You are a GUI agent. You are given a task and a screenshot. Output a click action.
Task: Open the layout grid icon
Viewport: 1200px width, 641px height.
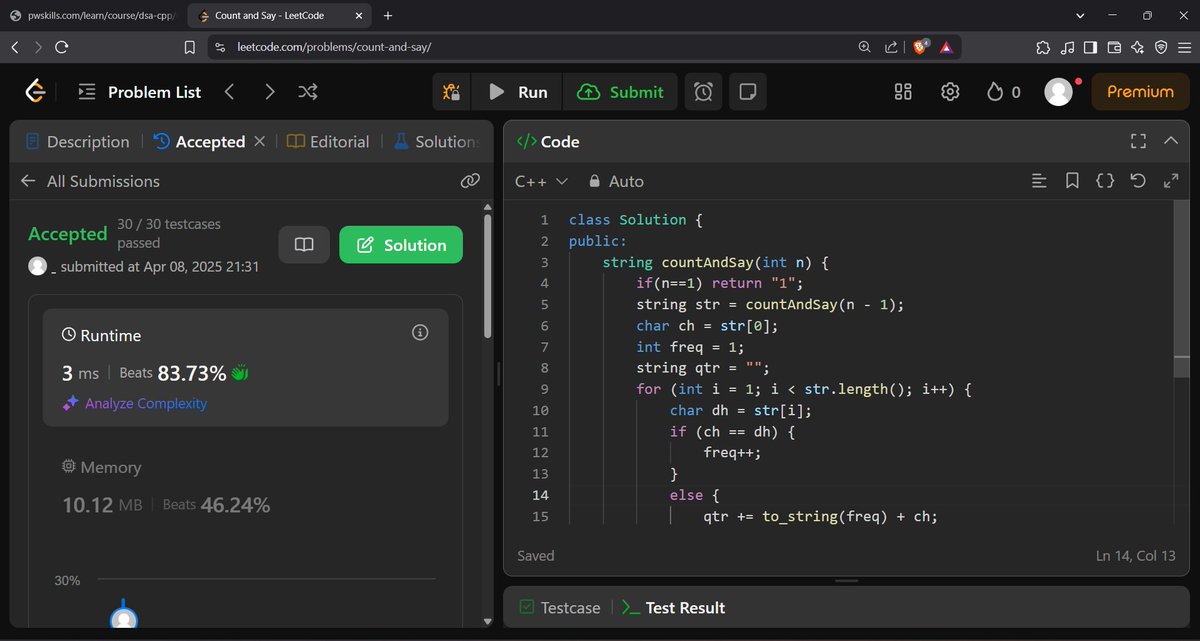903,92
